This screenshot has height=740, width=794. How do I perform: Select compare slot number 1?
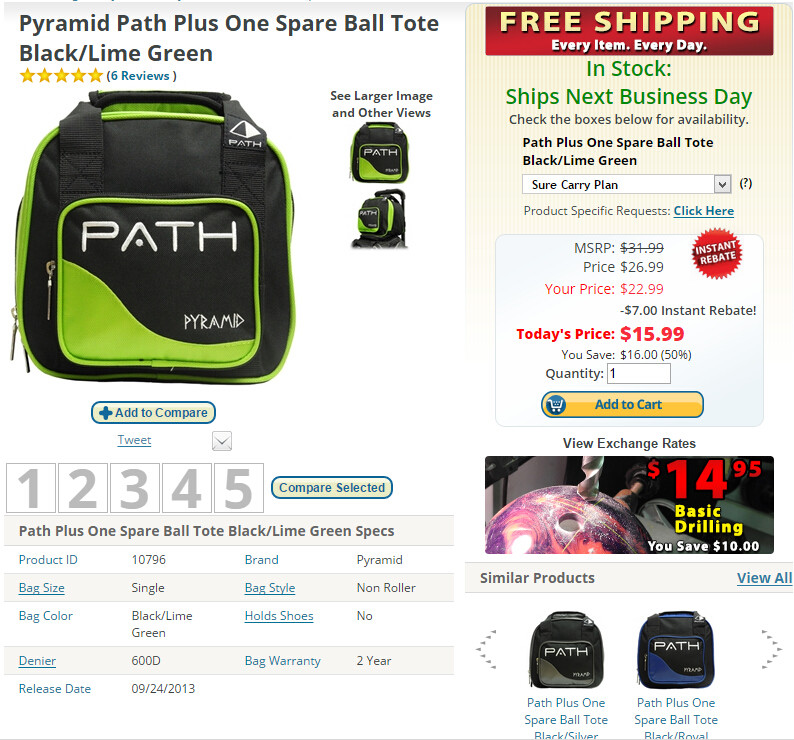click(x=31, y=488)
